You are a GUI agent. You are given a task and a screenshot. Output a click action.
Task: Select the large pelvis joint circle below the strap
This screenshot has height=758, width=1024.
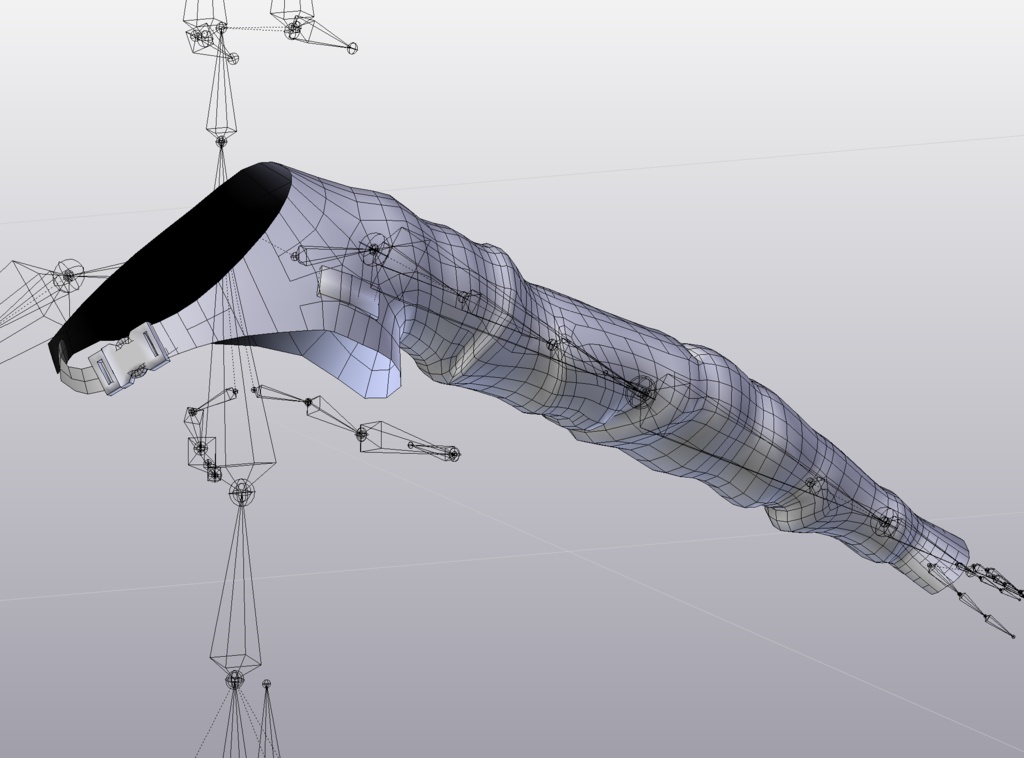(x=242, y=492)
